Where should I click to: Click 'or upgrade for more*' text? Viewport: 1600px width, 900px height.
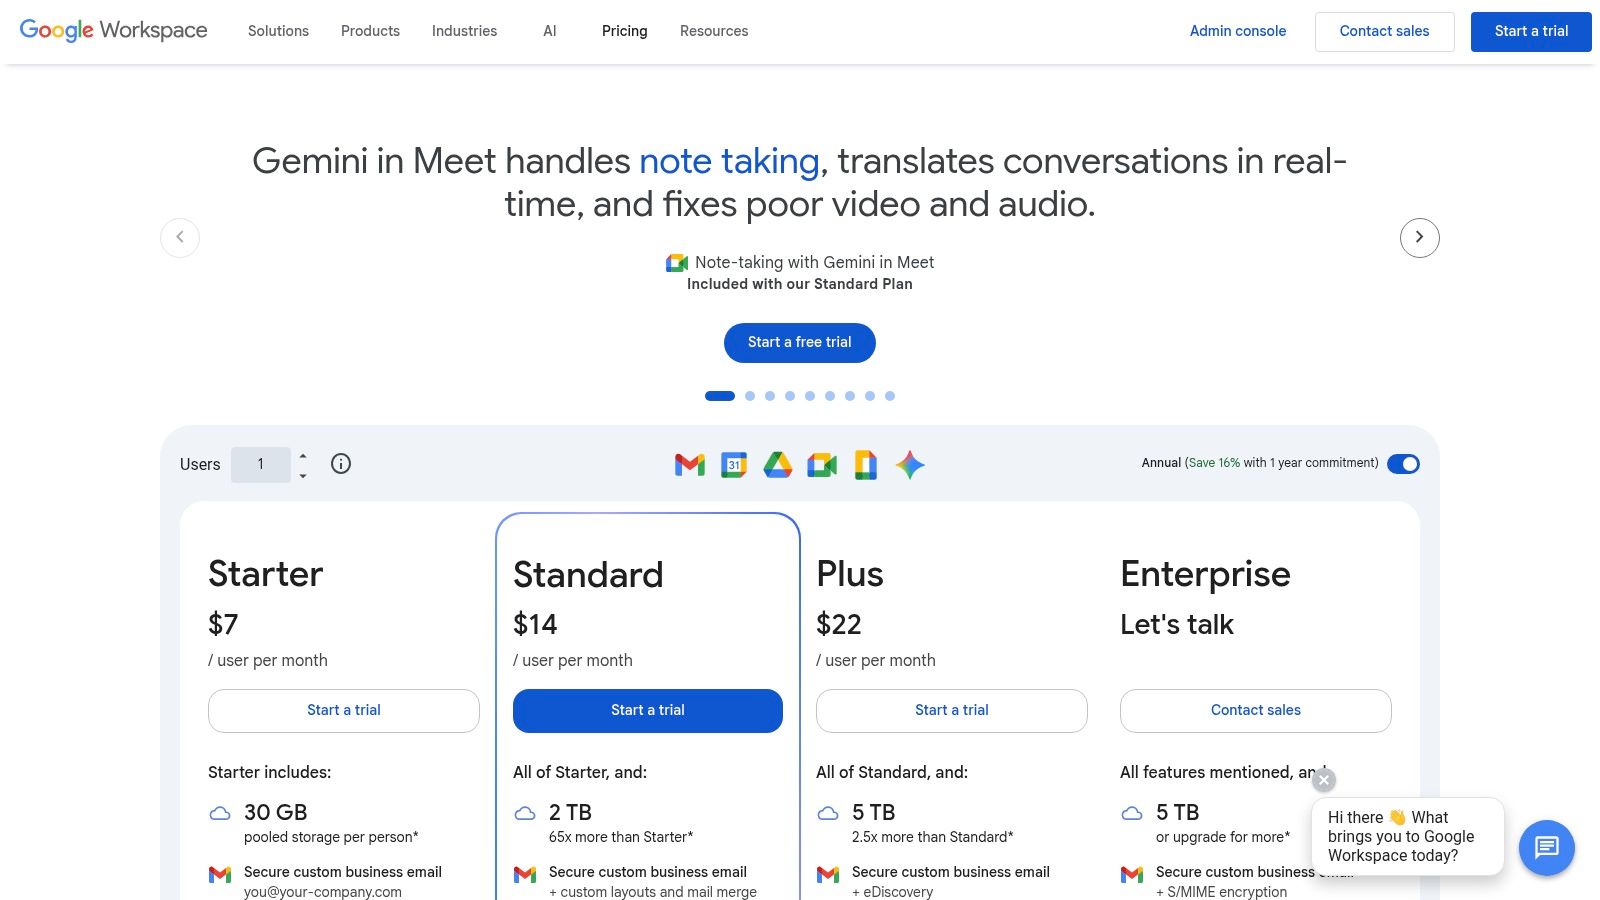1223,837
